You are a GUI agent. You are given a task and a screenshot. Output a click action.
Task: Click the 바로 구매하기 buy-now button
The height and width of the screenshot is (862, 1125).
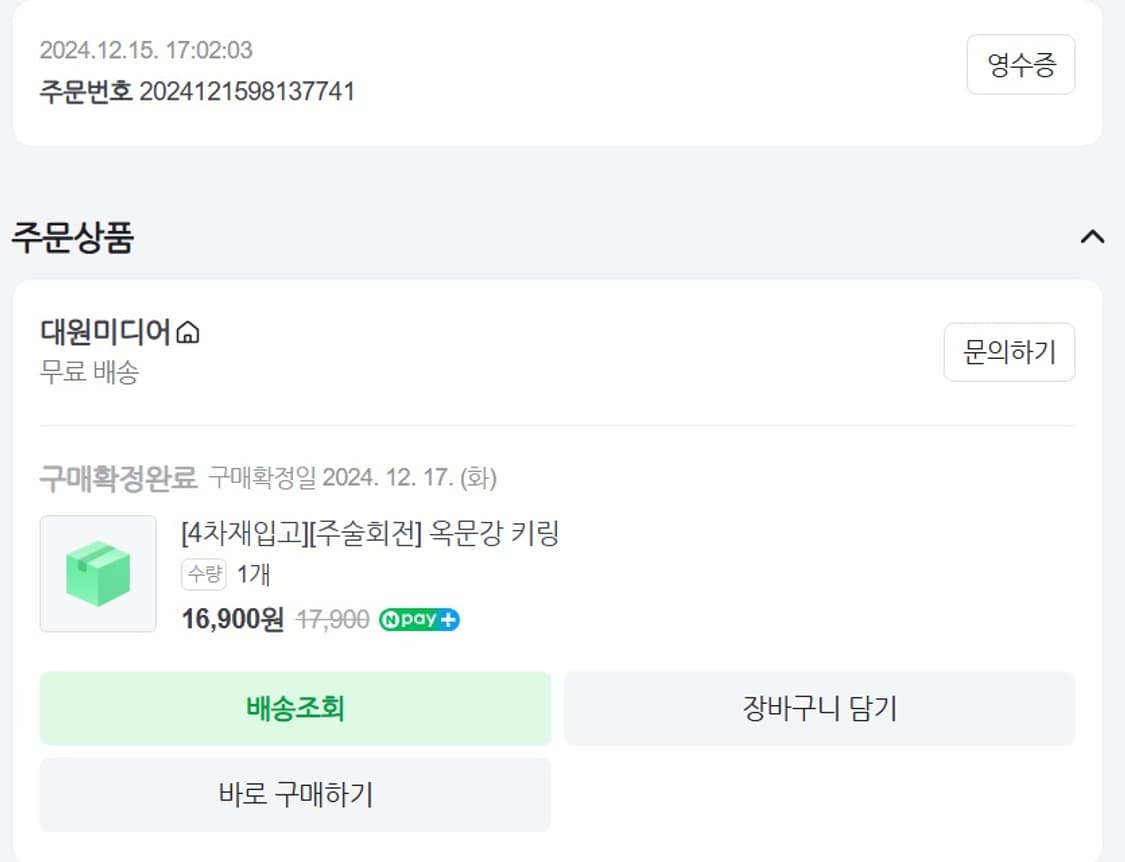[x=294, y=795]
